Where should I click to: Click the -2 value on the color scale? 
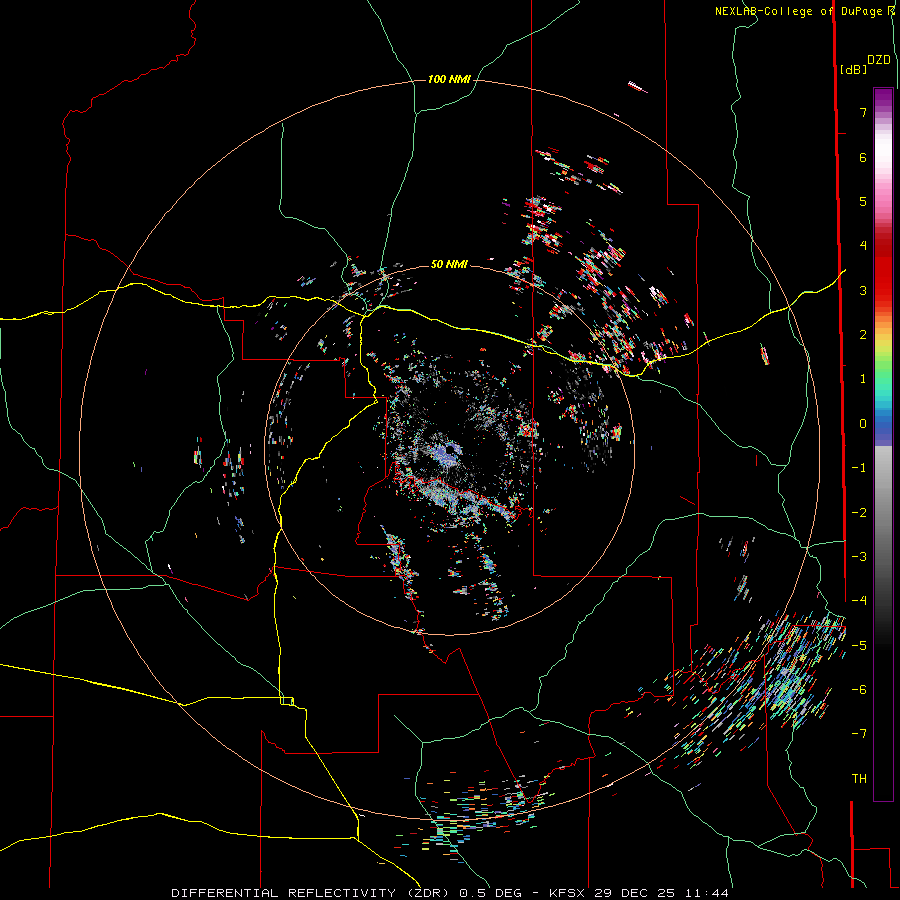coord(859,513)
